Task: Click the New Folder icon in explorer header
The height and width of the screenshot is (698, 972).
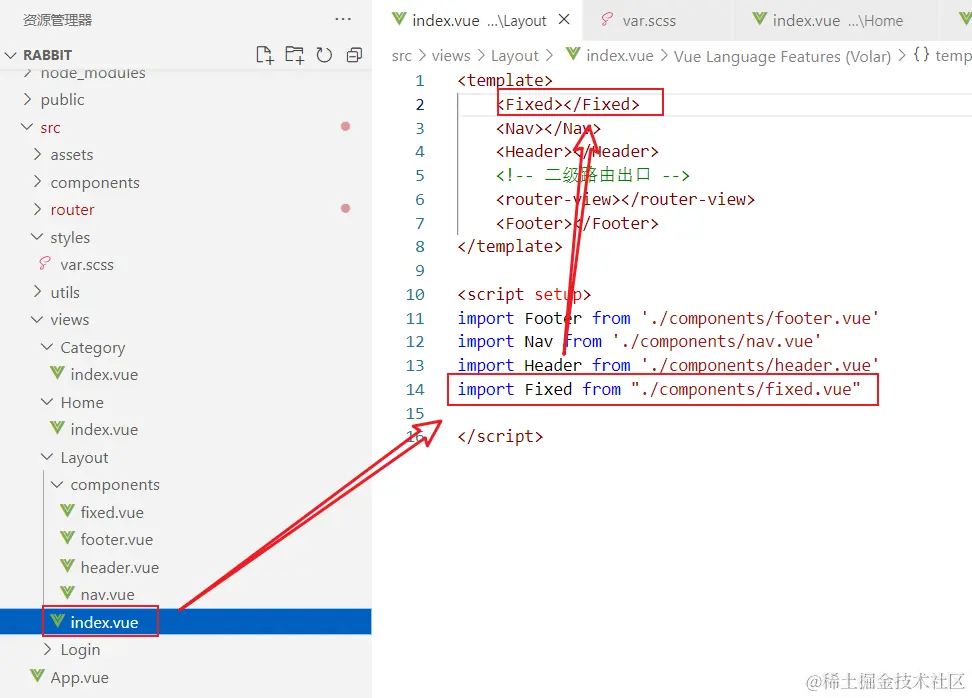Action: coord(294,55)
